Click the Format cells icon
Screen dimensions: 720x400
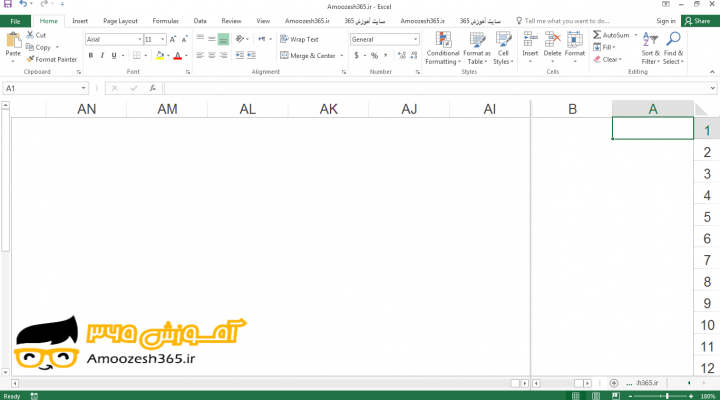pyautogui.click(x=574, y=39)
